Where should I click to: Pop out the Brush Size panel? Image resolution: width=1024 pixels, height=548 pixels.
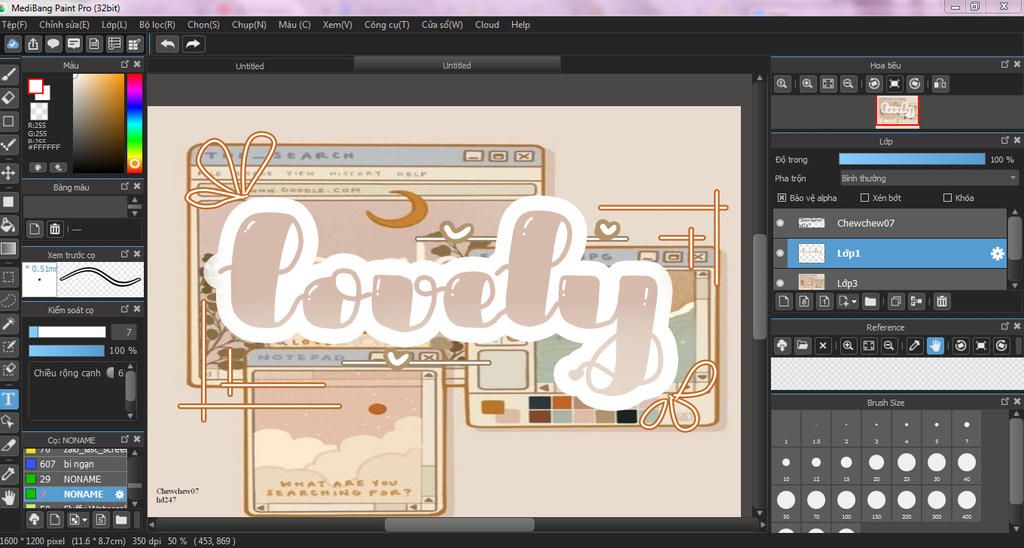coord(1005,402)
